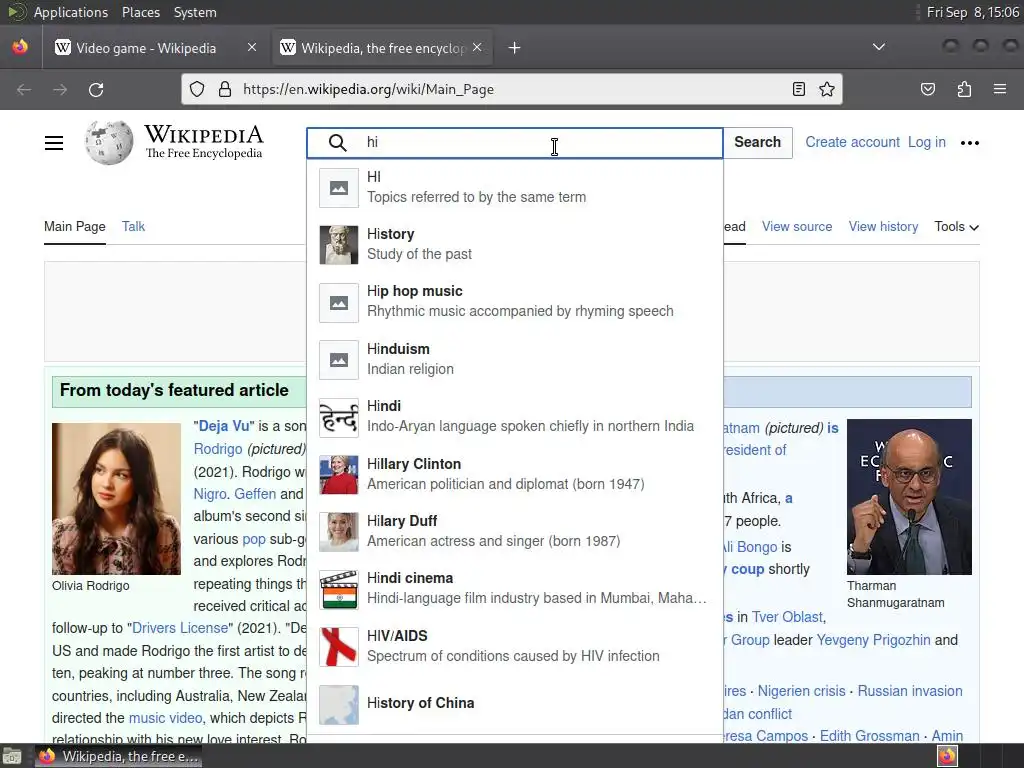The height and width of the screenshot is (768, 1024).
Task: Open the tracking protection shield icon
Action: [x=197, y=89]
